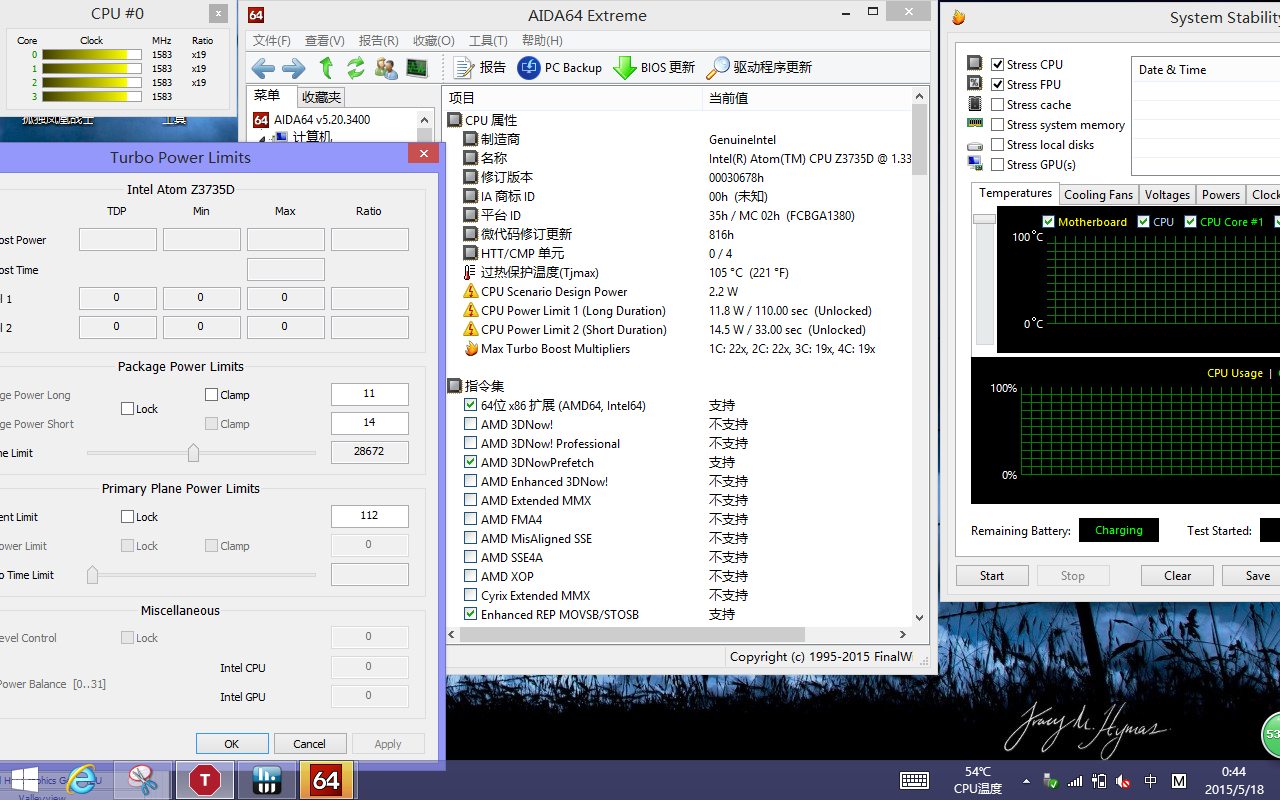Open 收藏(O) menu
This screenshot has width=1280, height=800.
point(433,41)
